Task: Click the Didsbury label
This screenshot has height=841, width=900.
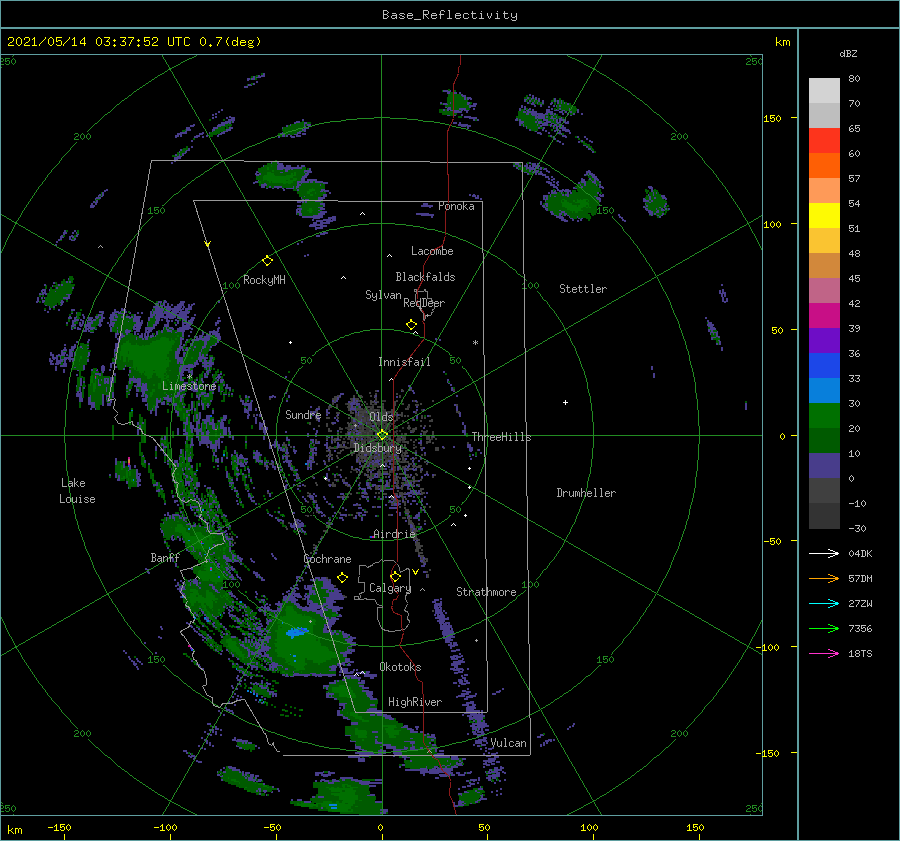Action: [377, 448]
